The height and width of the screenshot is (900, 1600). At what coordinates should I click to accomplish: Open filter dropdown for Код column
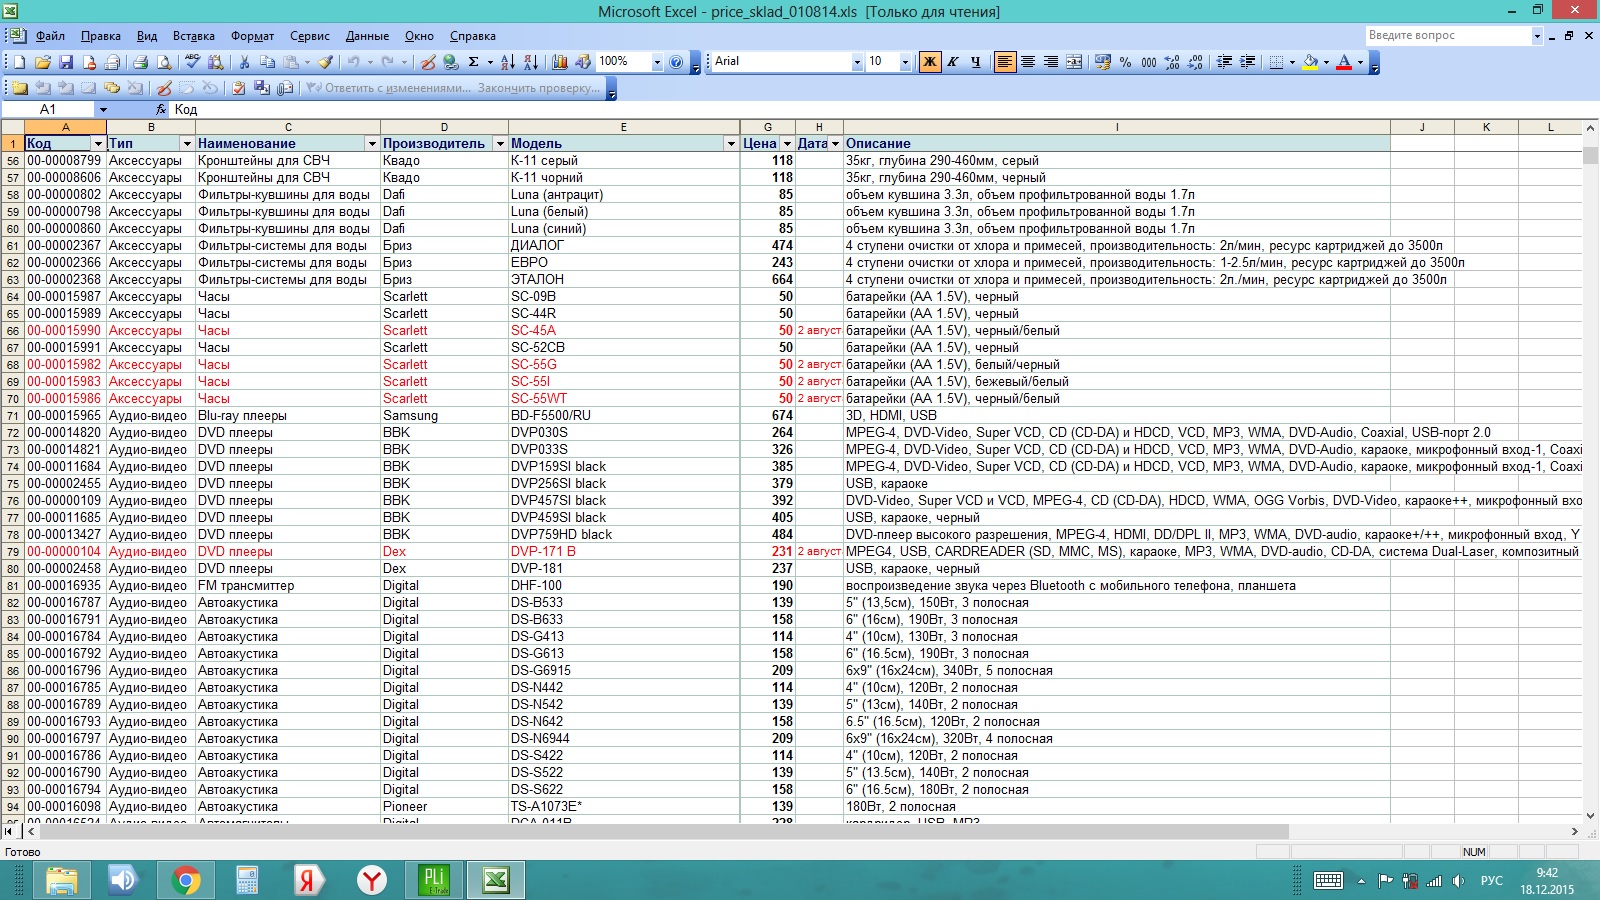tap(98, 144)
